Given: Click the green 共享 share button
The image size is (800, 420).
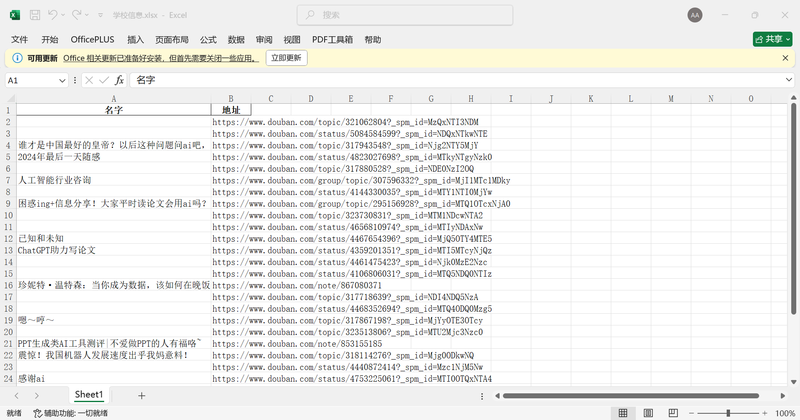Looking at the screenshot, I should [x=772, y=39].
